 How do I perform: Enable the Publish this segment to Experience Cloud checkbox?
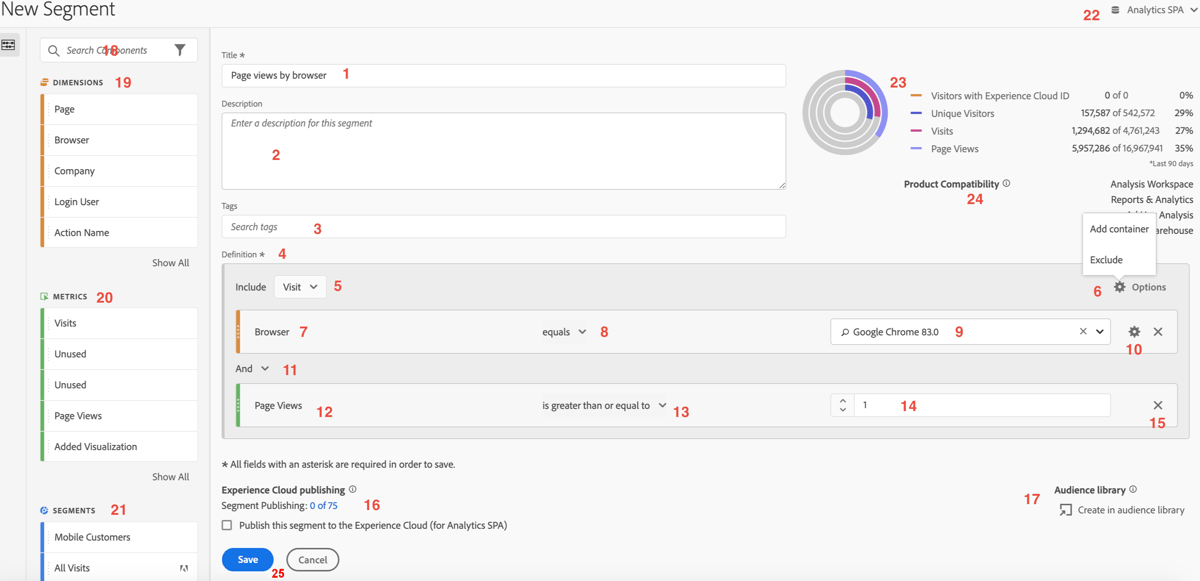227,524
